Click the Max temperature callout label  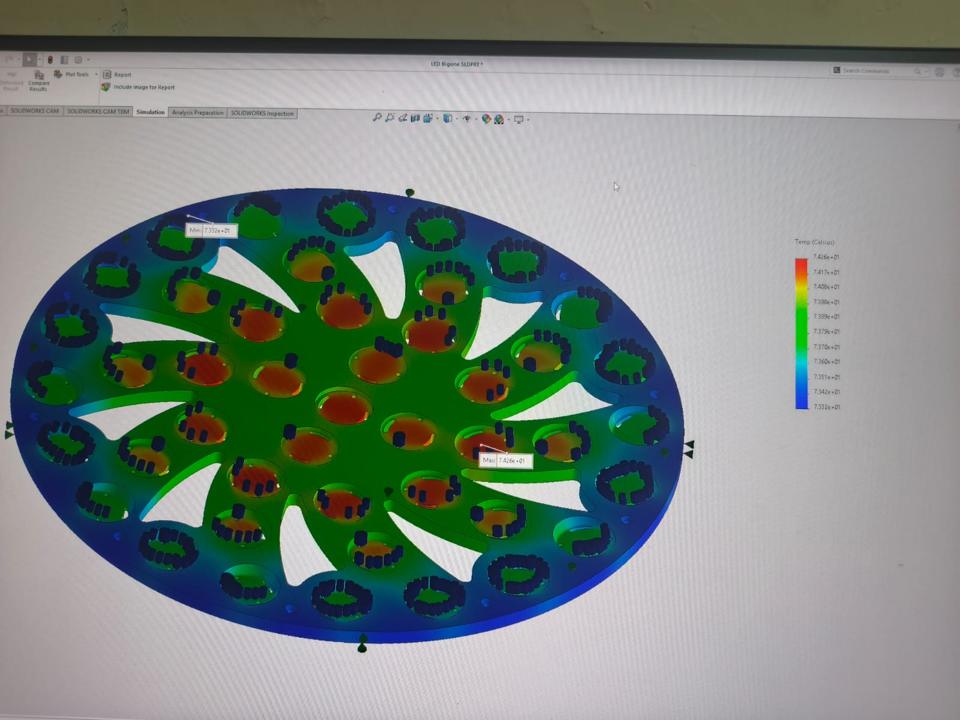[x=506, y=460]
